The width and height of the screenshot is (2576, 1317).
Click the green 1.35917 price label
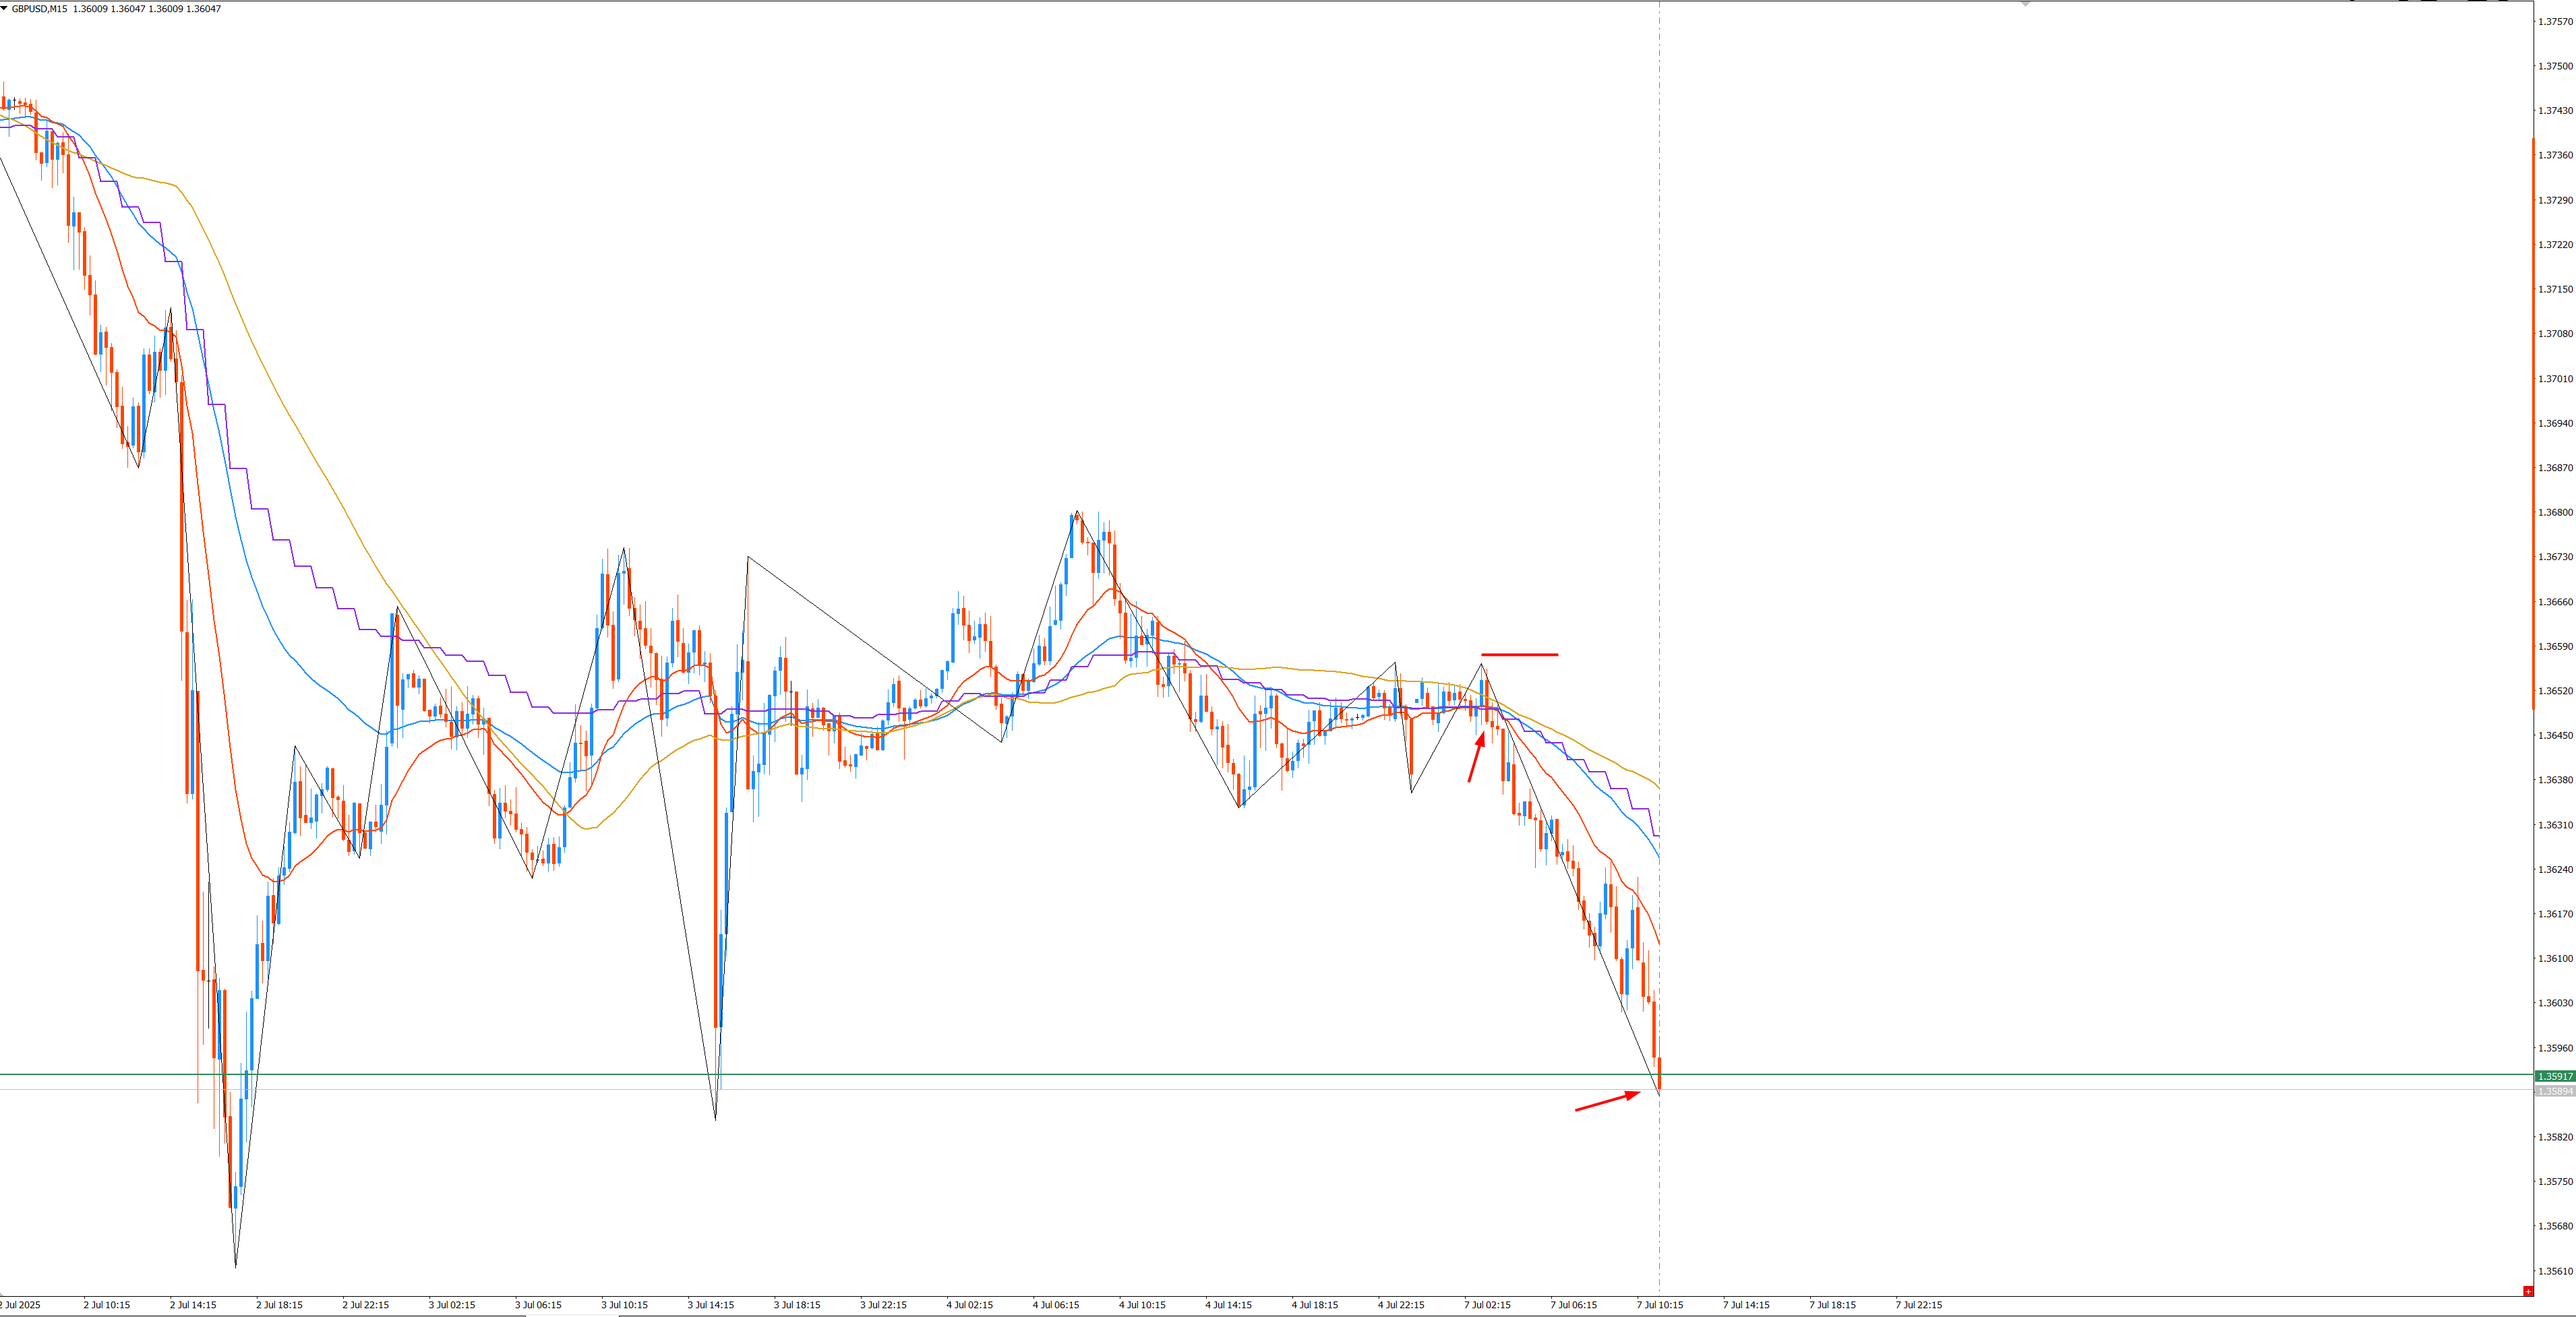point(2555,1076)
